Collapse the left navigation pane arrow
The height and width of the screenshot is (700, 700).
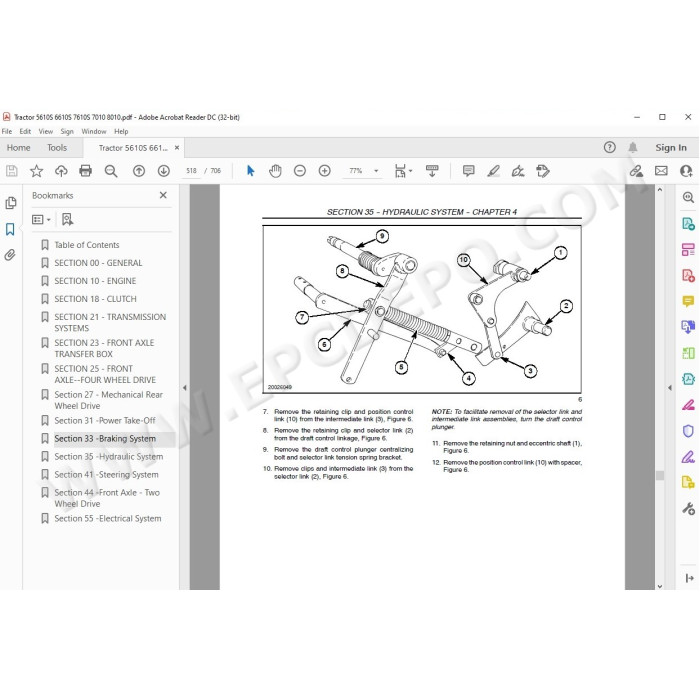[185, 388]
